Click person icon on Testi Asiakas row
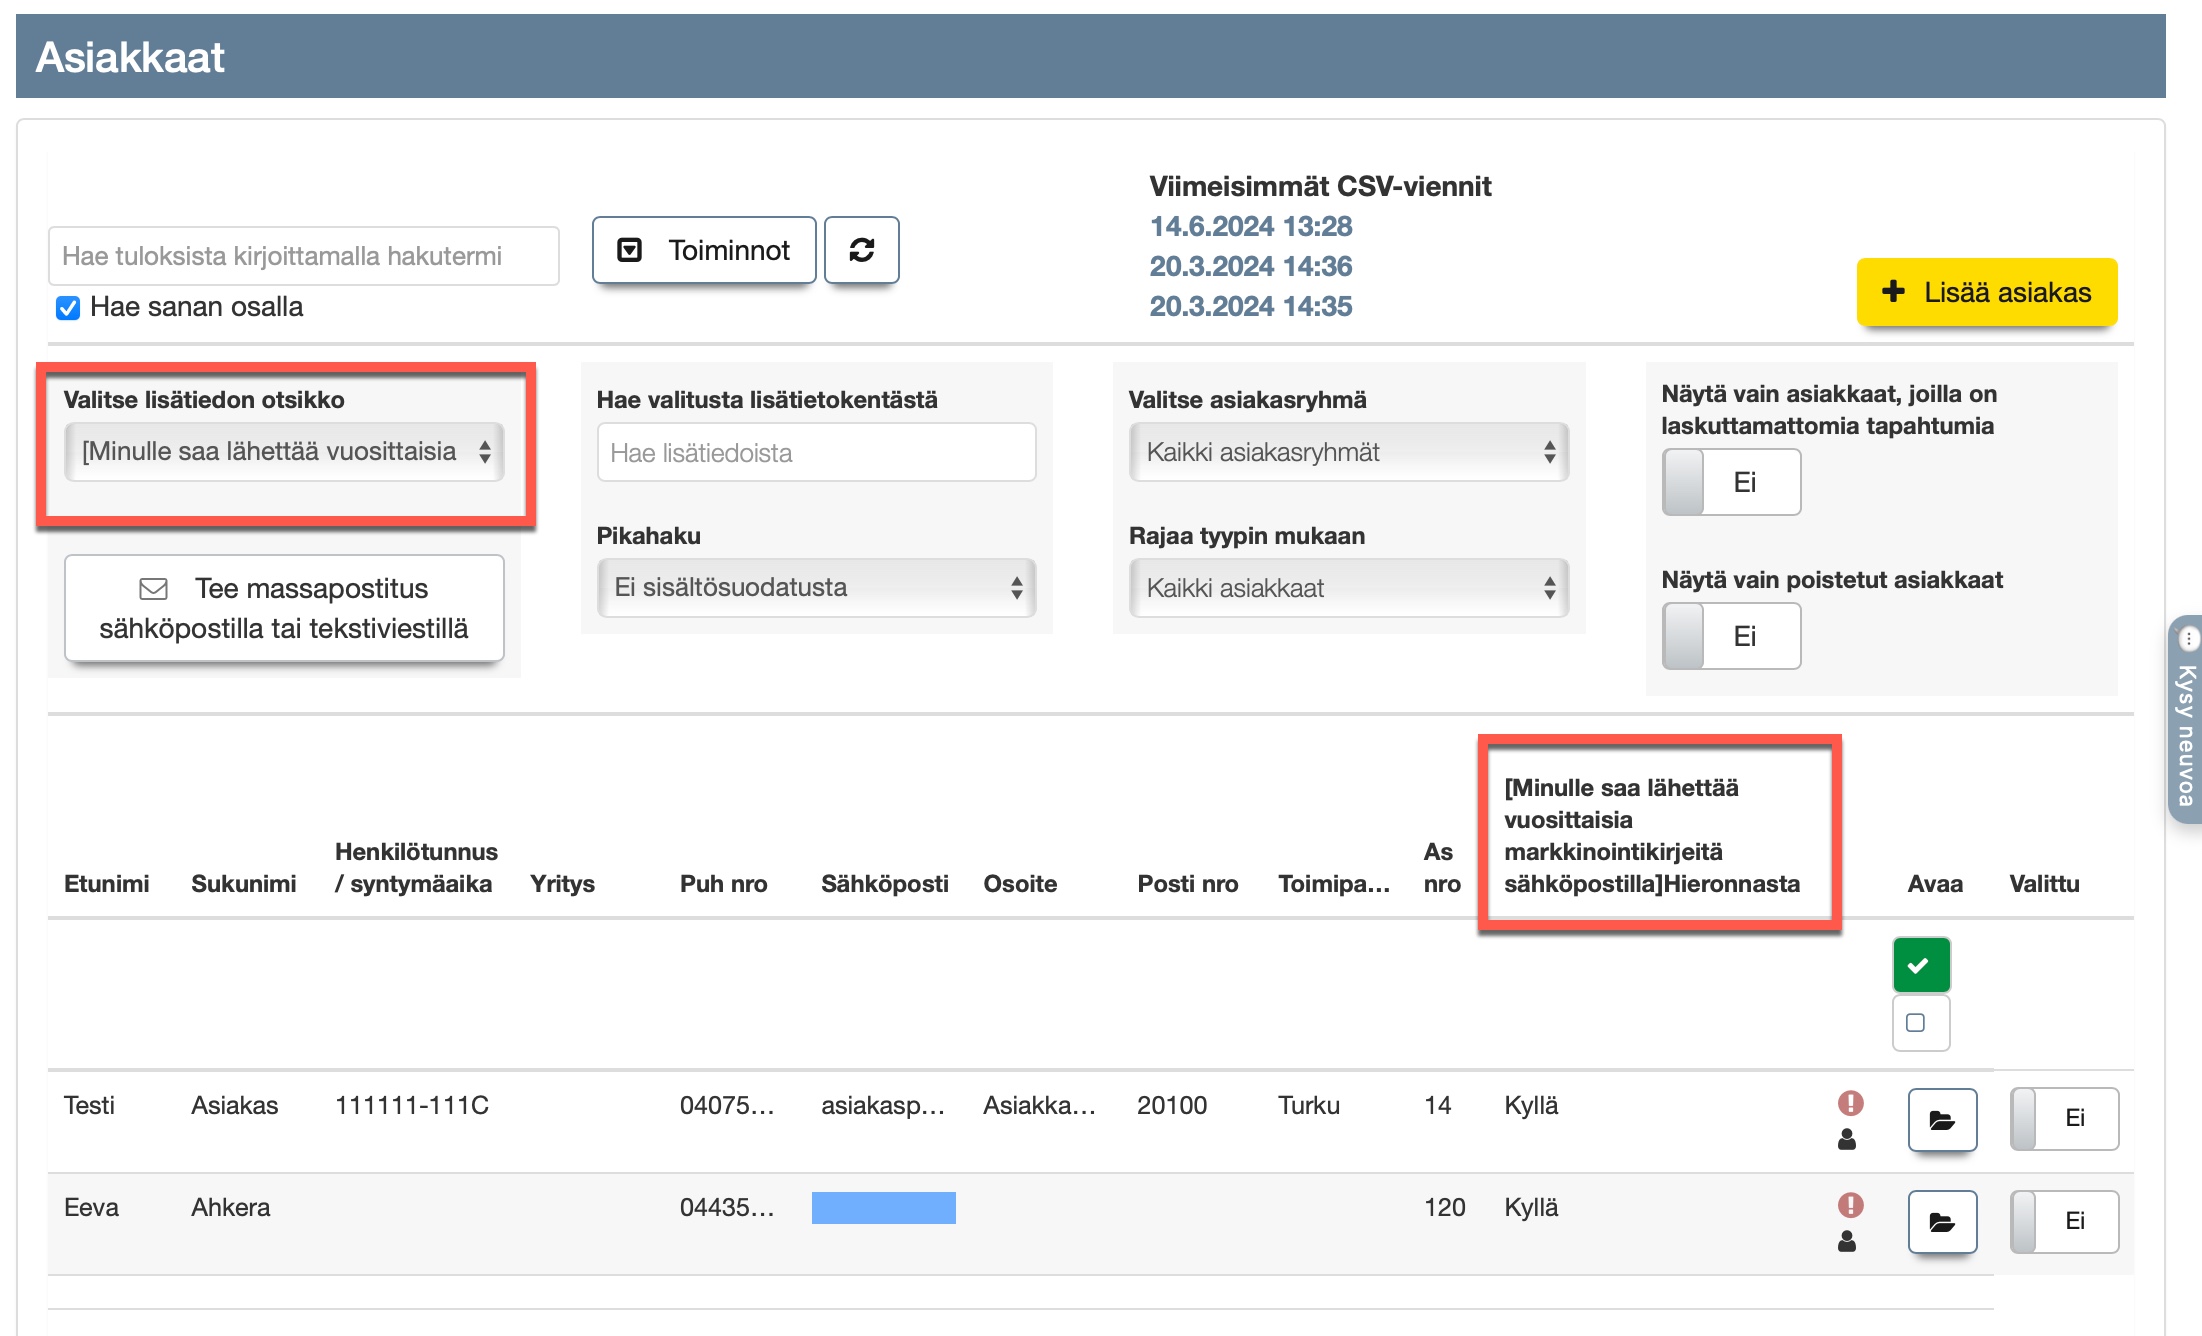The width and height of the screenshot is (2202, 1336). point(1847,1139)
